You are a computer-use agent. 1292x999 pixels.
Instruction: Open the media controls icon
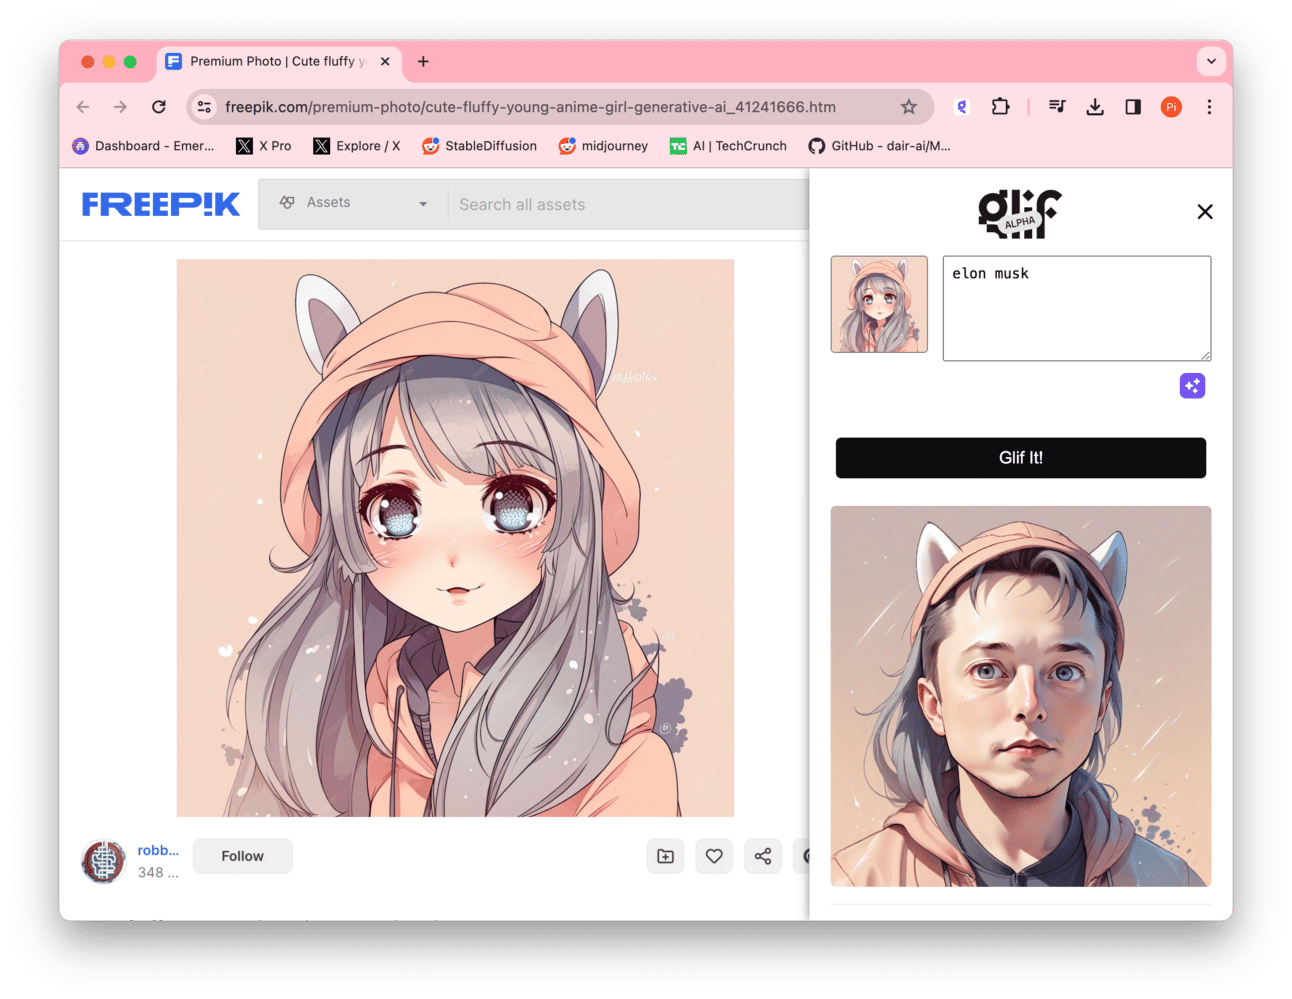[x=1057, y=107]
